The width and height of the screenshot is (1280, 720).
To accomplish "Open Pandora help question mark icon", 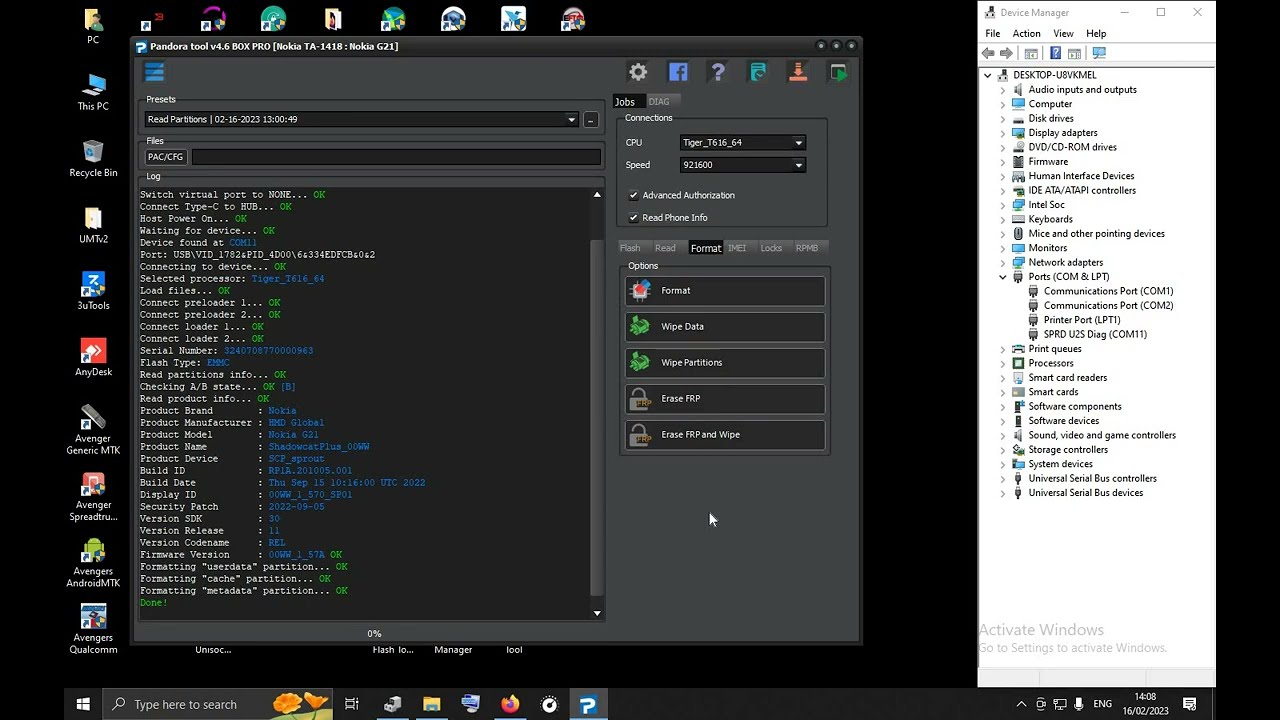I will point(718,72).
